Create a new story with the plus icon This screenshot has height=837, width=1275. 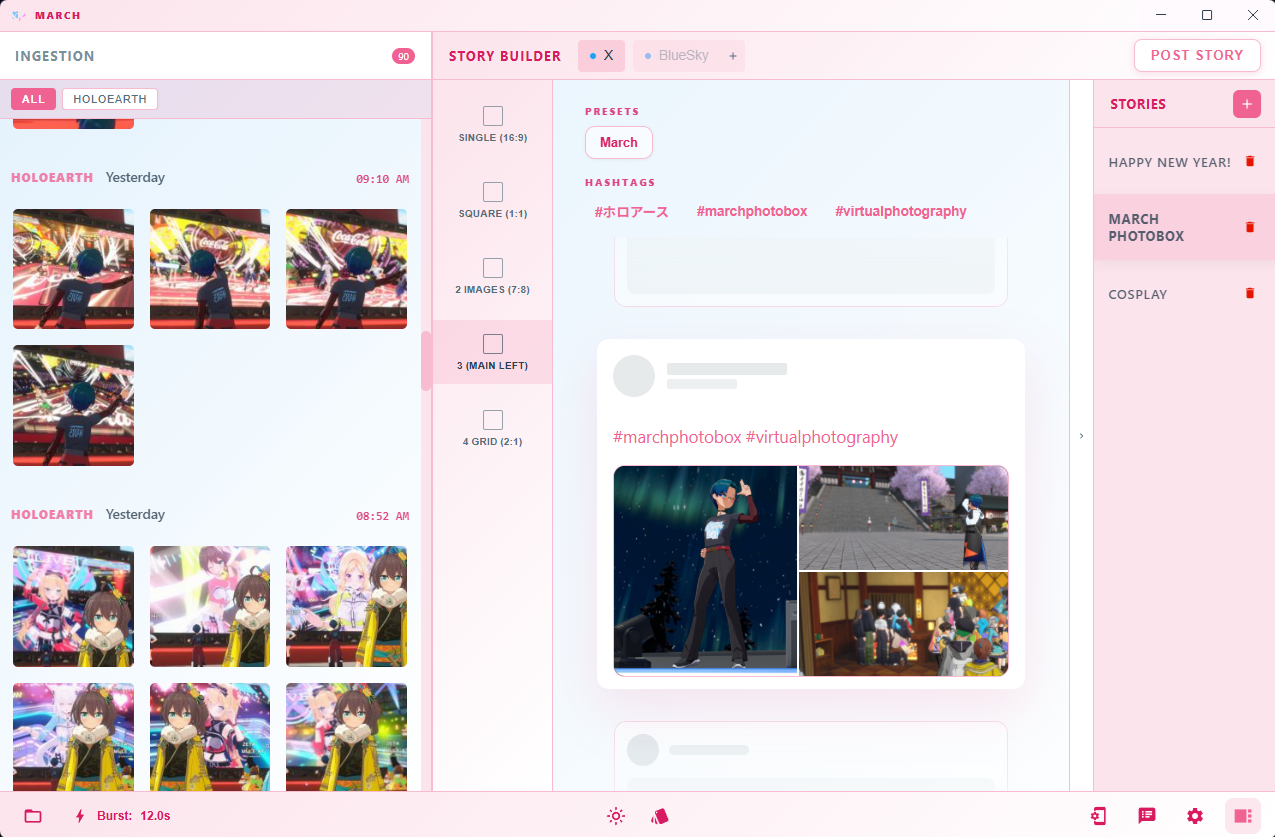1246,103
